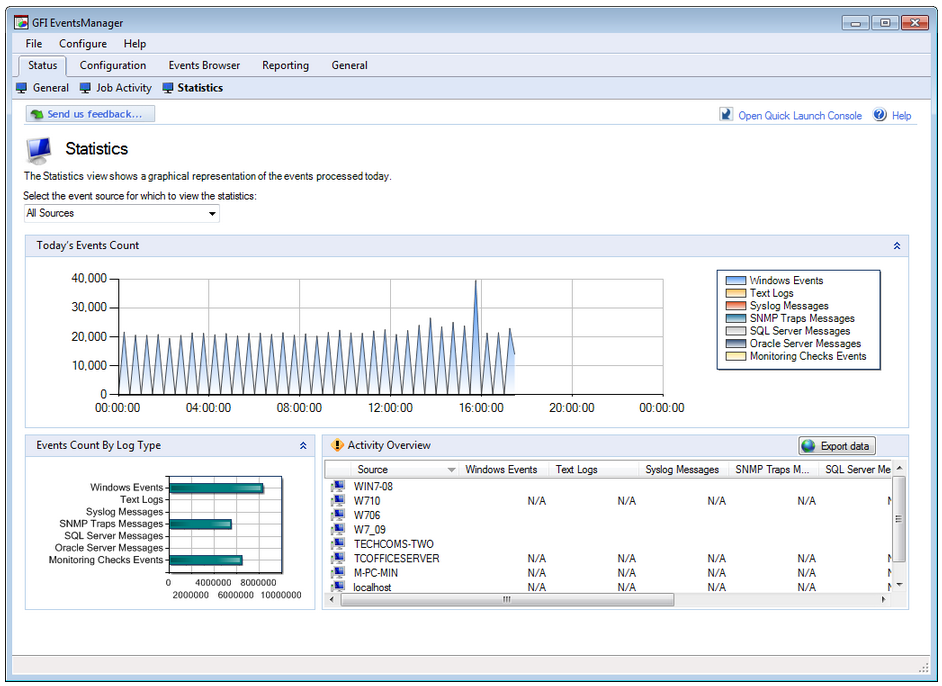
Task: Click the Windows Events bar in chart
Action: [x=216, y=488]
